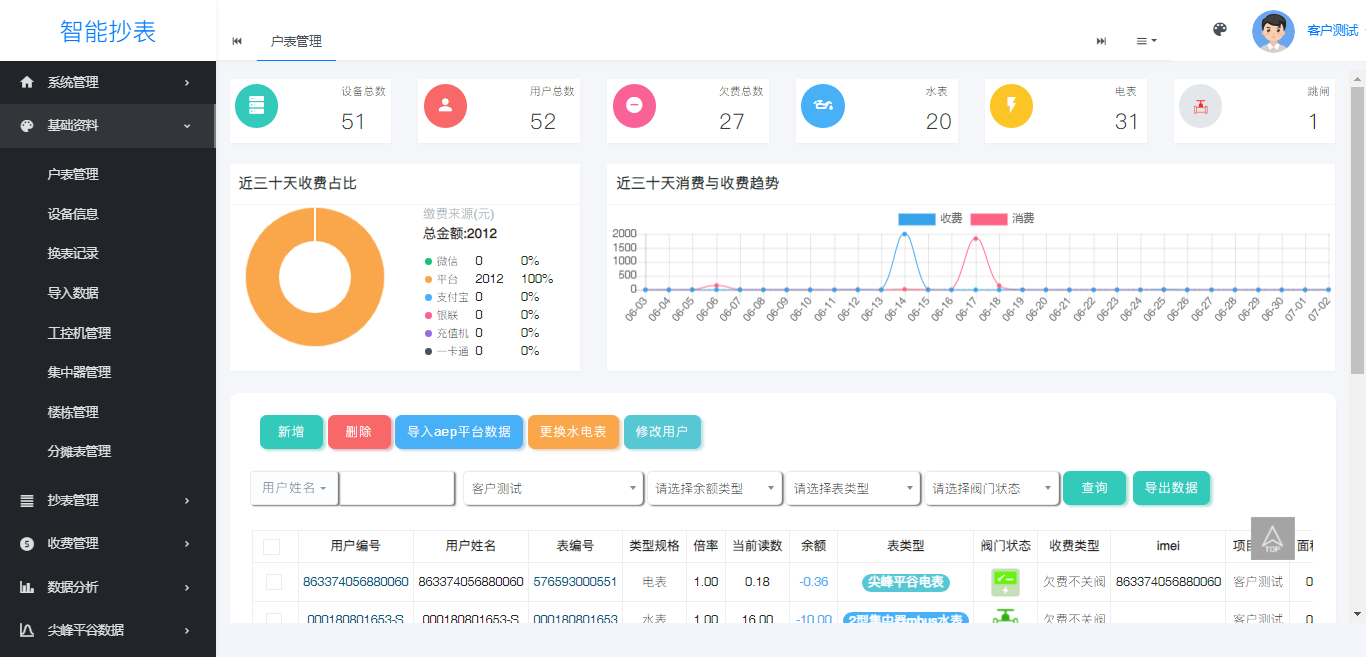Check the first table row checkbox
The image size is (1366, 657).
point(274,582)
